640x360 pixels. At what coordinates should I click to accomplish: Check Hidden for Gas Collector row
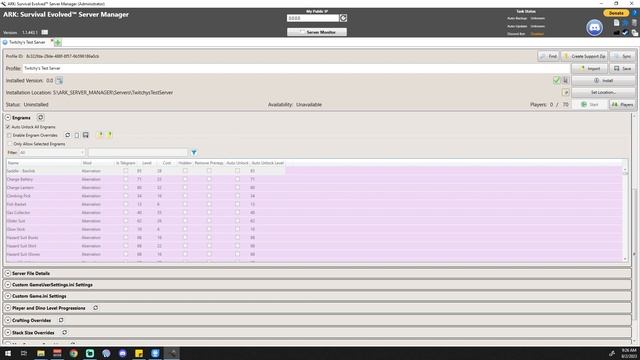pyautogui.click(x=185, y=212)
